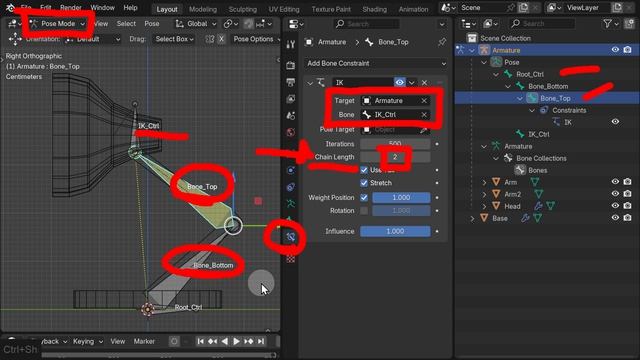Clear the IK Target Armature field
Image resolution: width=640 pixels, height=360 pixels.
pyautogui.click(x=424, y=101)
